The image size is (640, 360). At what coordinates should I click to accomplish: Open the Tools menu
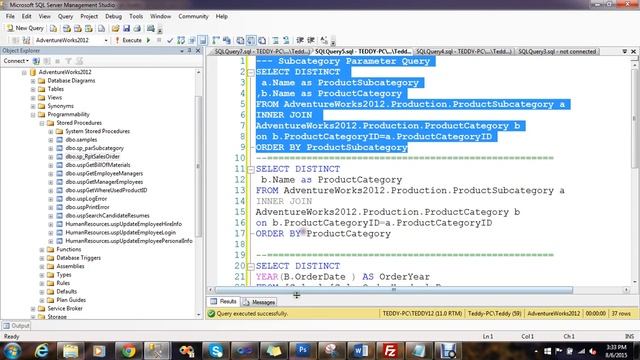click(x=136, y=16)
